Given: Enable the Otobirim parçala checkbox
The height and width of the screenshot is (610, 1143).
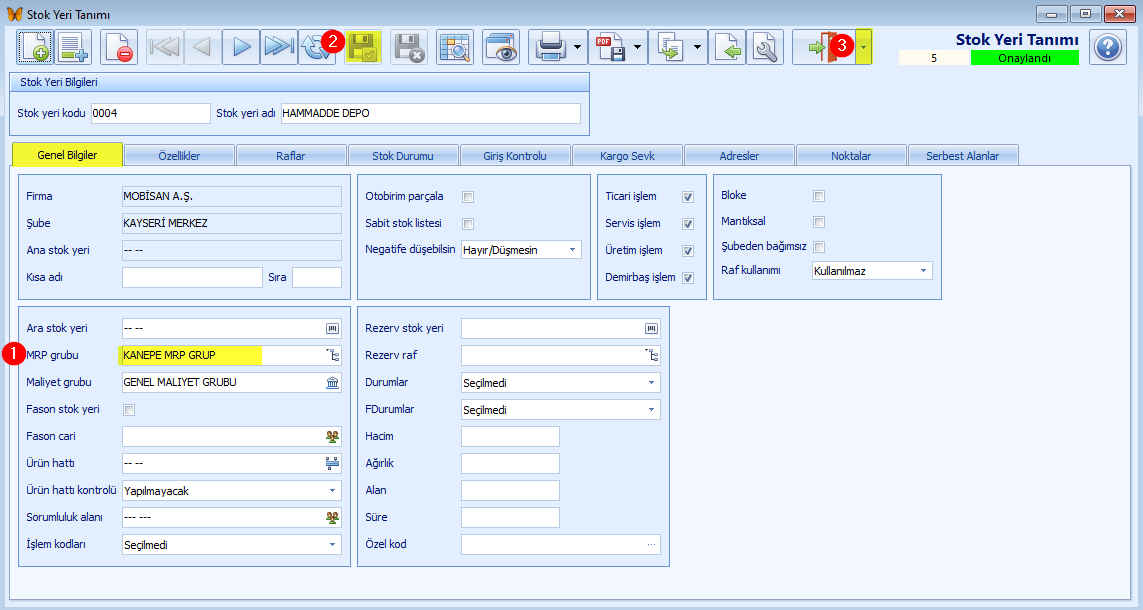Looking at the screenshot, I should click(468, 197).
